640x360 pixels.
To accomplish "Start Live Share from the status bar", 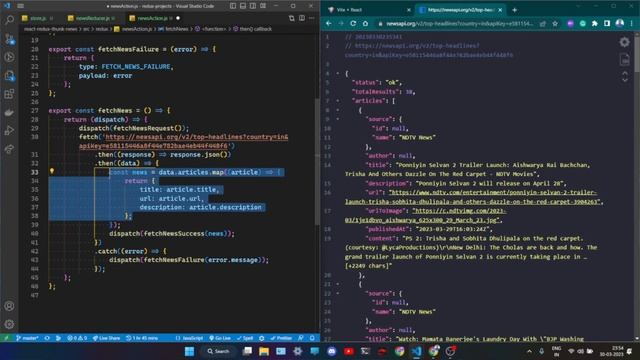I will [x=106, y=338].
